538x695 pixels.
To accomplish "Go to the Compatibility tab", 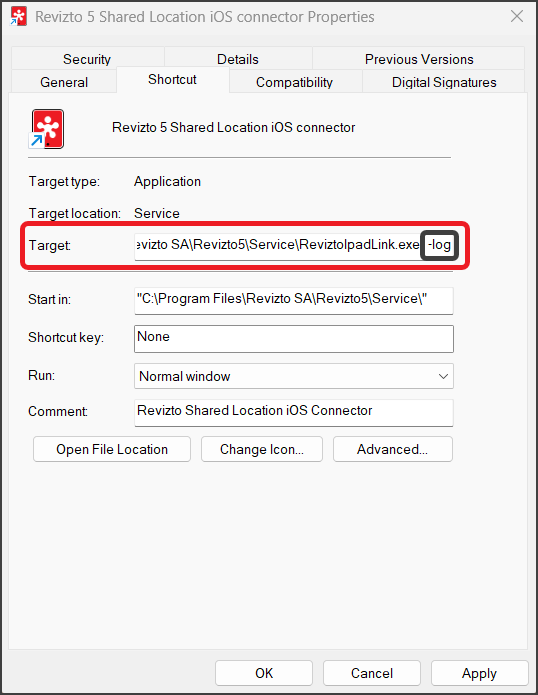I will point(294,82).
